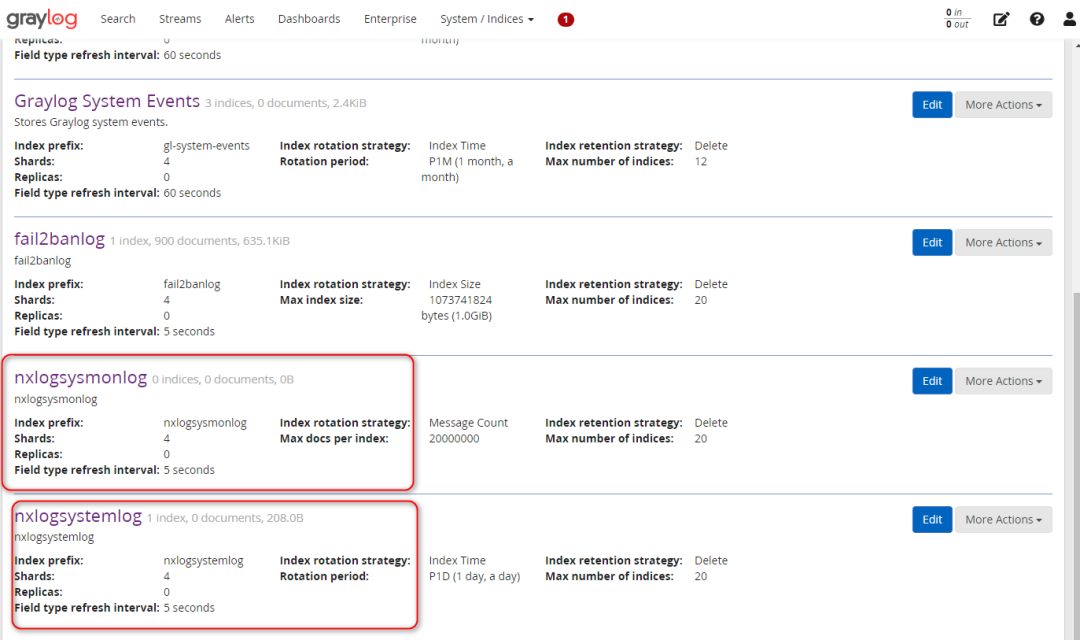Image resolution: width=1080 pixels, height=640 pixels.
Task: Edit the fail2banlog index set
Action: click(932, 242)
